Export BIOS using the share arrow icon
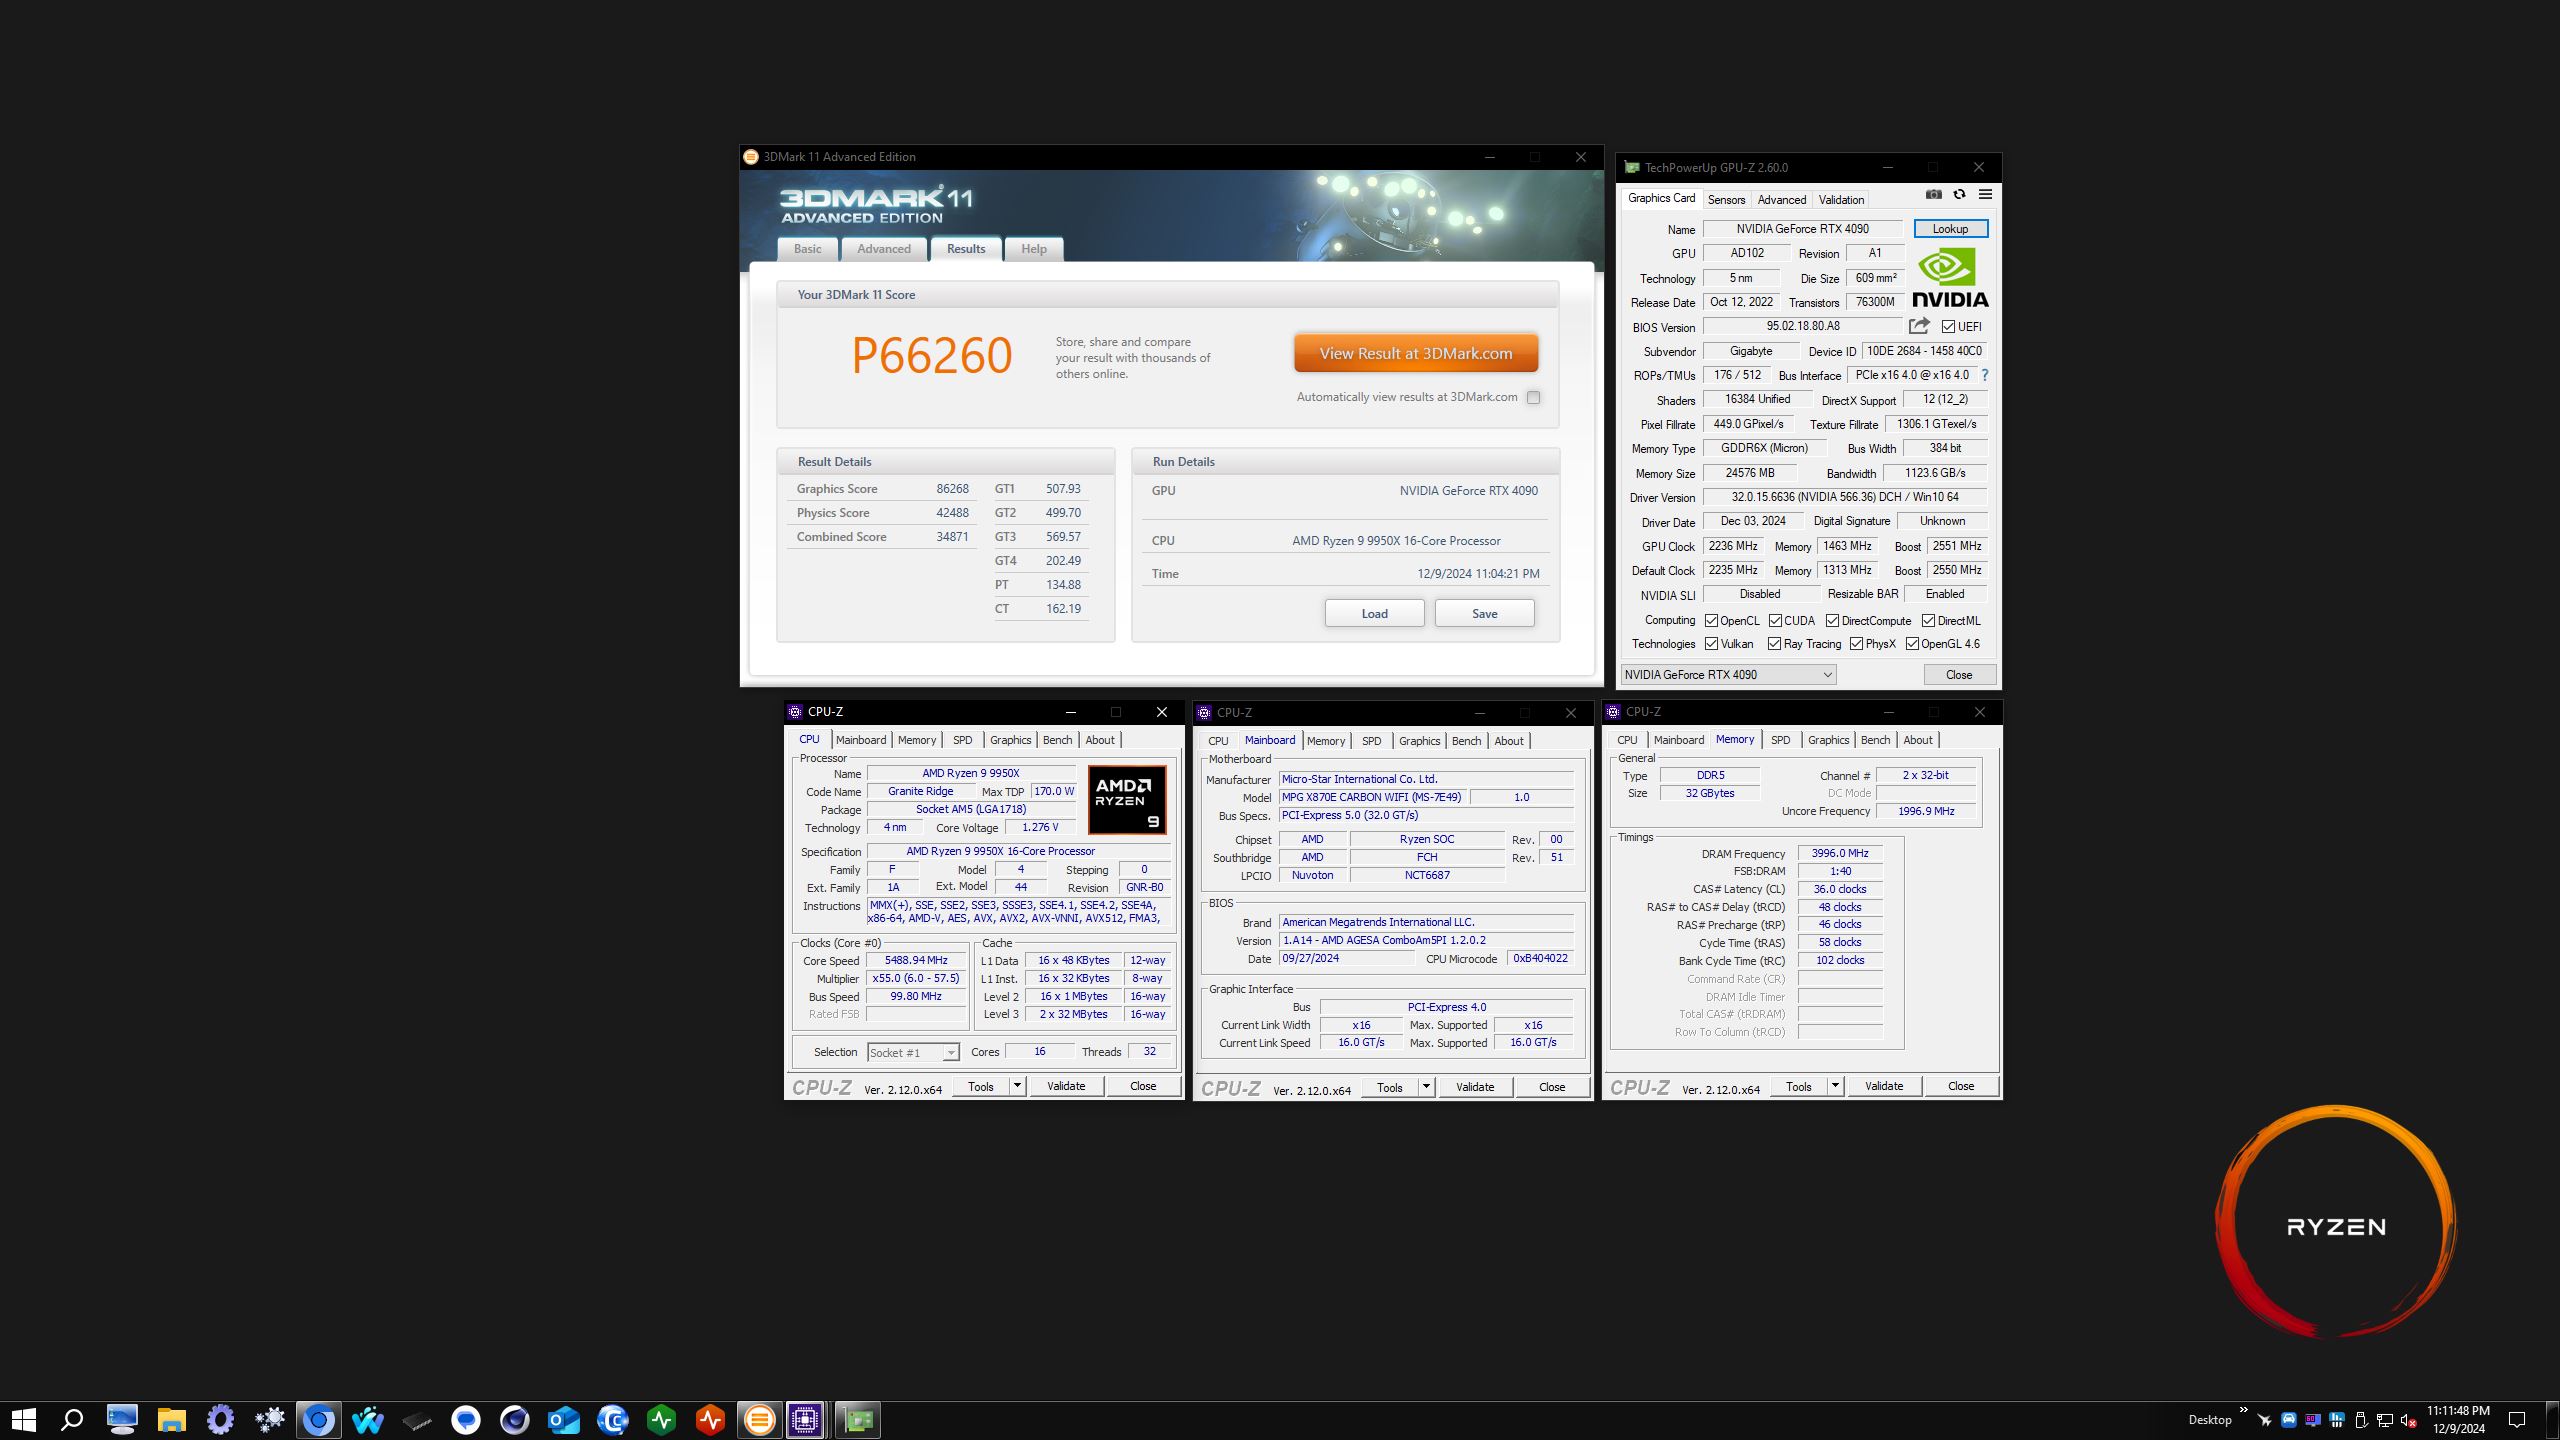The height and width of the screenshot is (1440, 2560). 1919,326
